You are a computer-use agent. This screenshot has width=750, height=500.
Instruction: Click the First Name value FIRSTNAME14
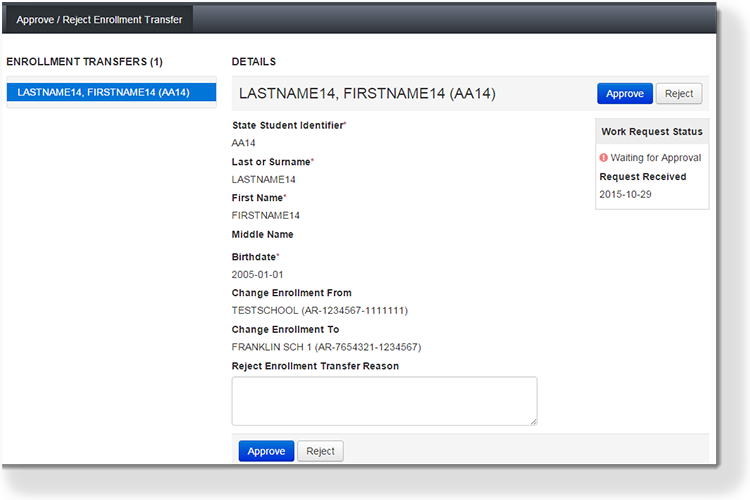pos(266,215)
